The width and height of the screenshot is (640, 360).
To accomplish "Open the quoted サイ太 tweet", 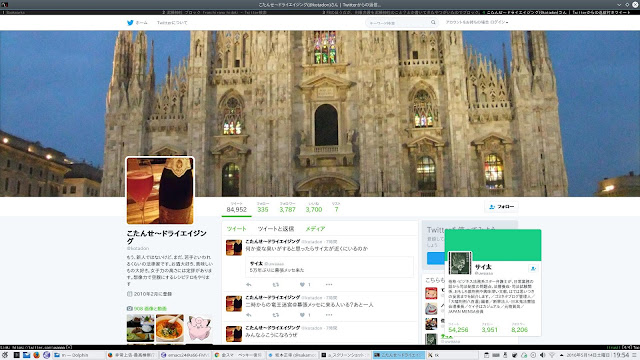I will tap(329, 267).
